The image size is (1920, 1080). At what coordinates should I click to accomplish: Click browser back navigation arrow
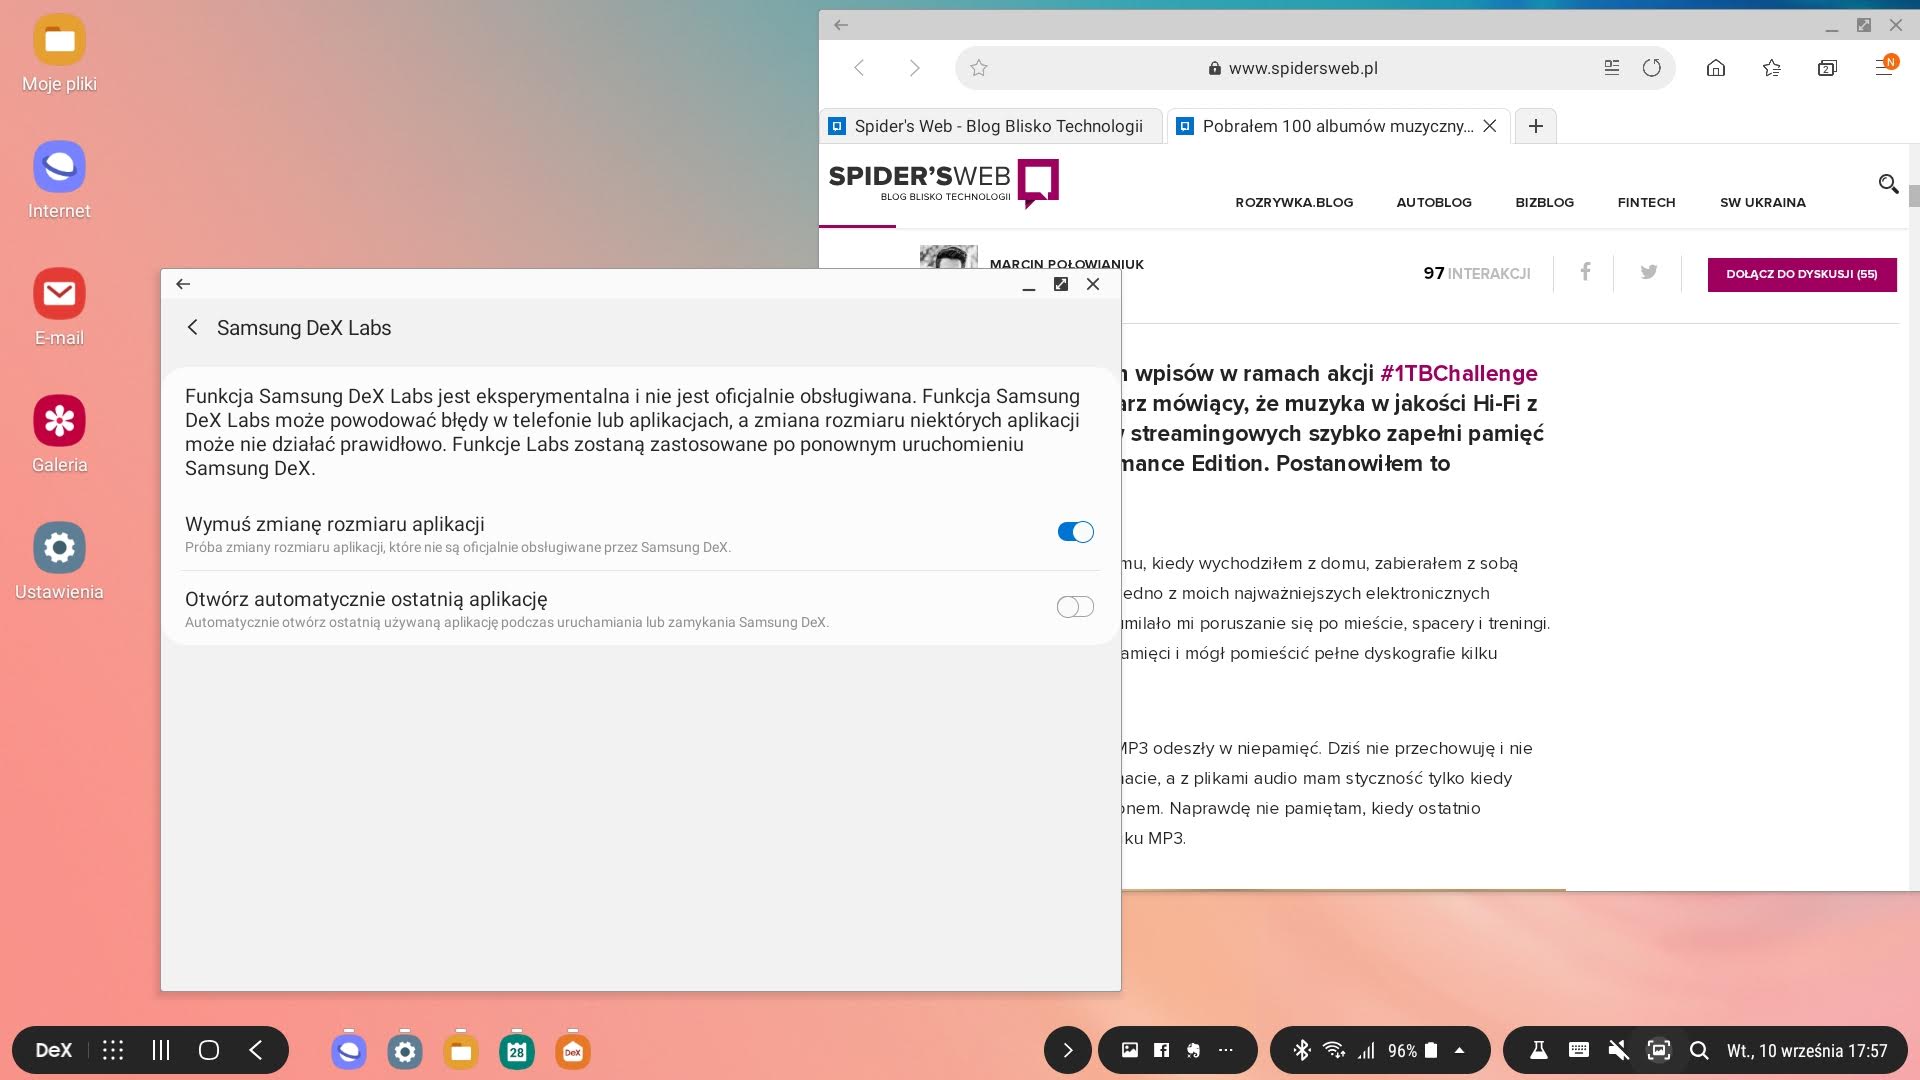tap(859, 68)
